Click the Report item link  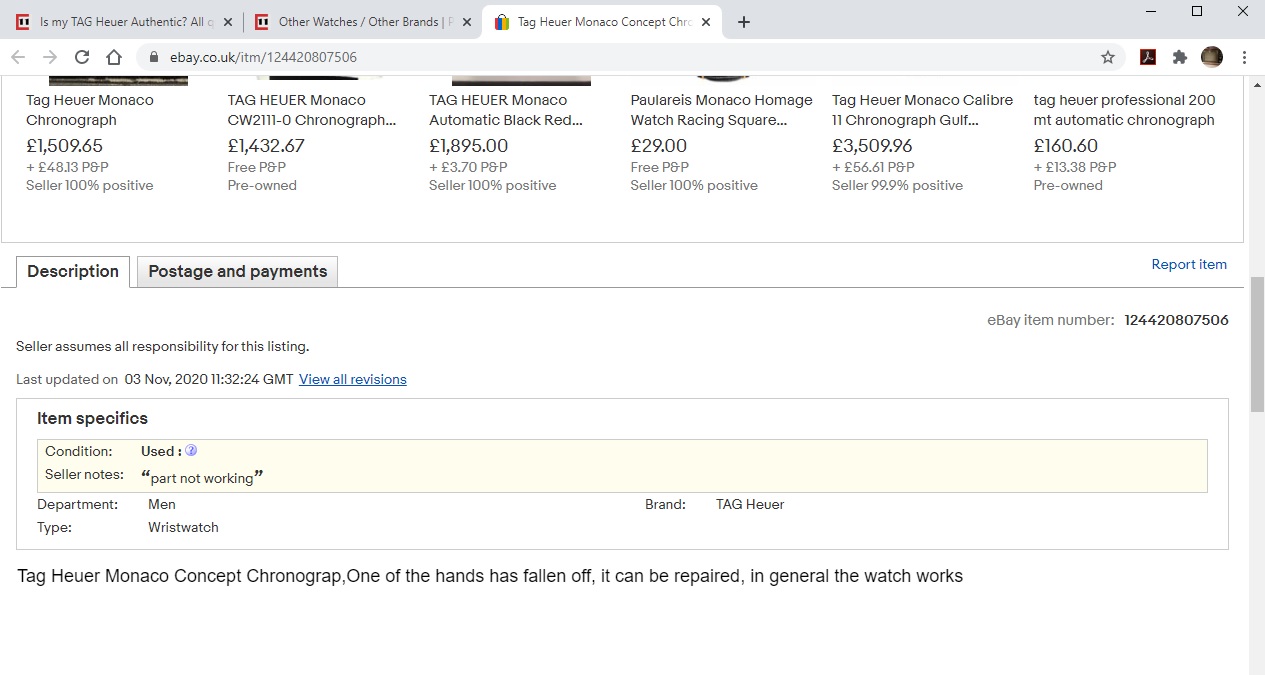[x=1189, y=264]
